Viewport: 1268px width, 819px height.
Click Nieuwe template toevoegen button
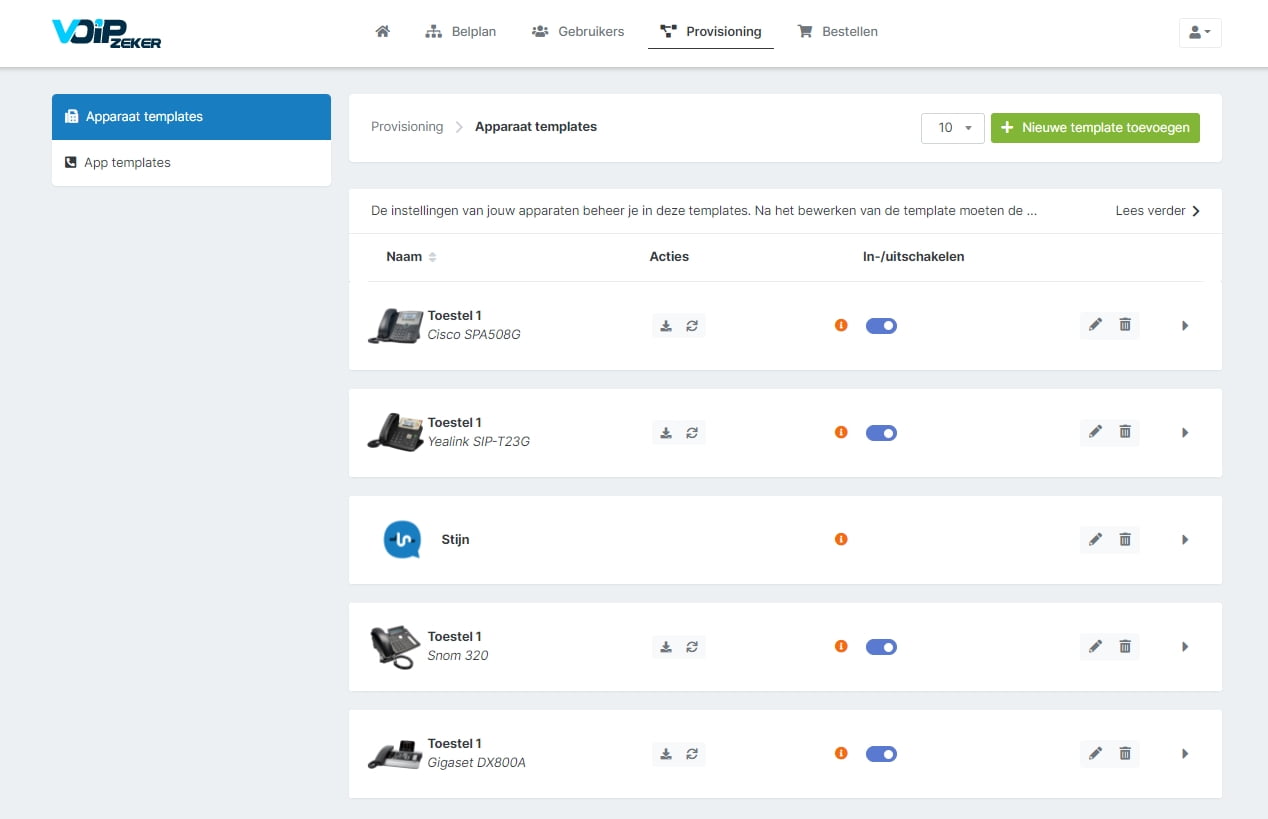tap(1095, 128)
